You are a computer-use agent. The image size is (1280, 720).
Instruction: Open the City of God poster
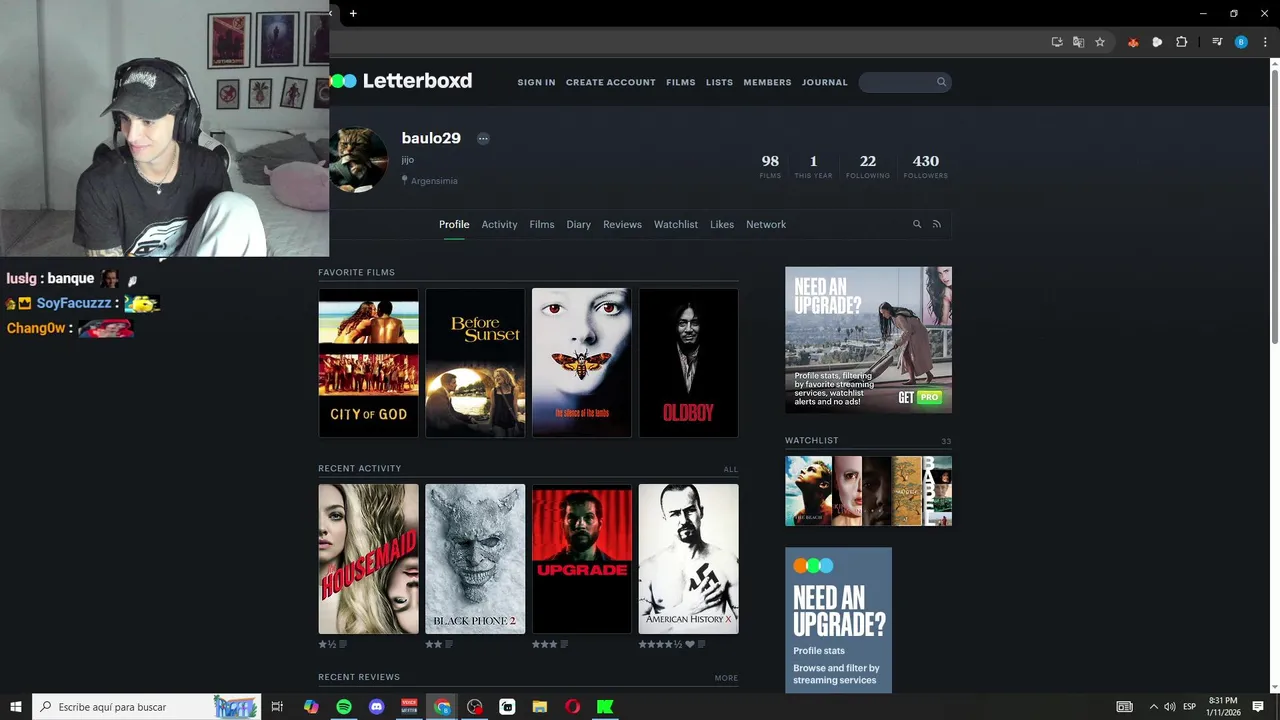tap(368, 363)
